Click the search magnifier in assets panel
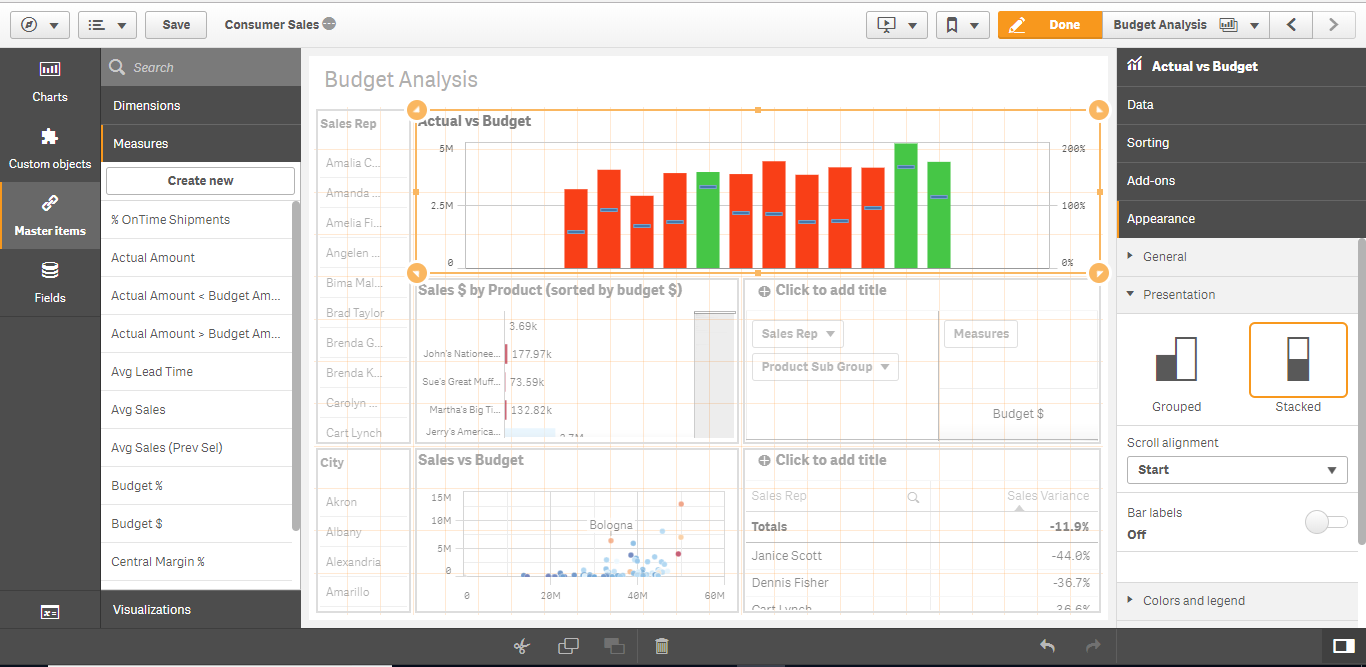Image resolution: width=1366 pixels, height=667 pixels. tap(117, 67)
